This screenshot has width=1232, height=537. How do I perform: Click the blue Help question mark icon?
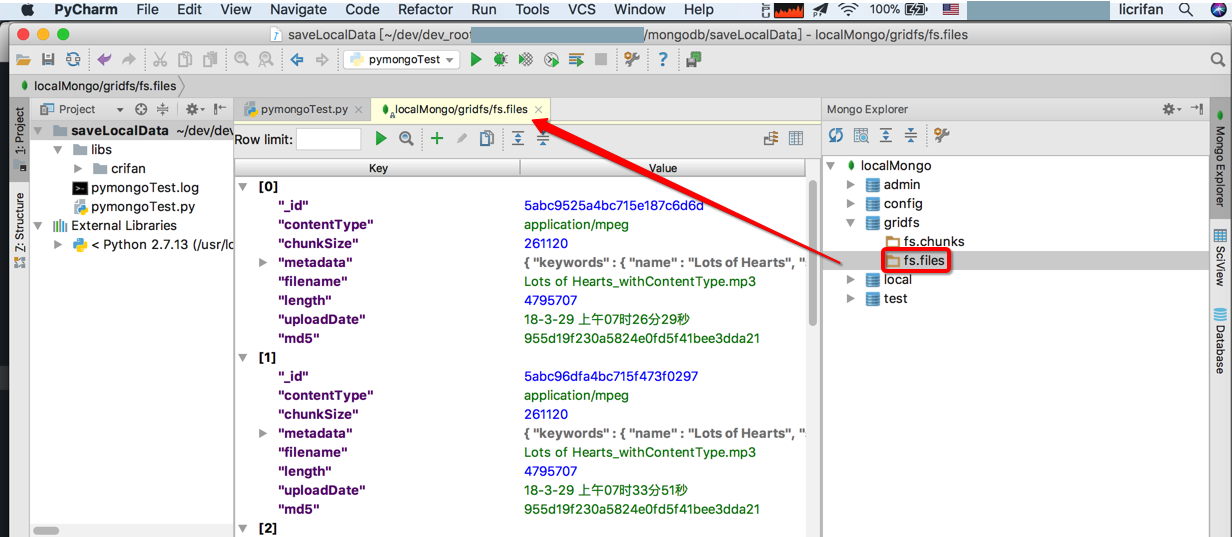coord(662,60)
